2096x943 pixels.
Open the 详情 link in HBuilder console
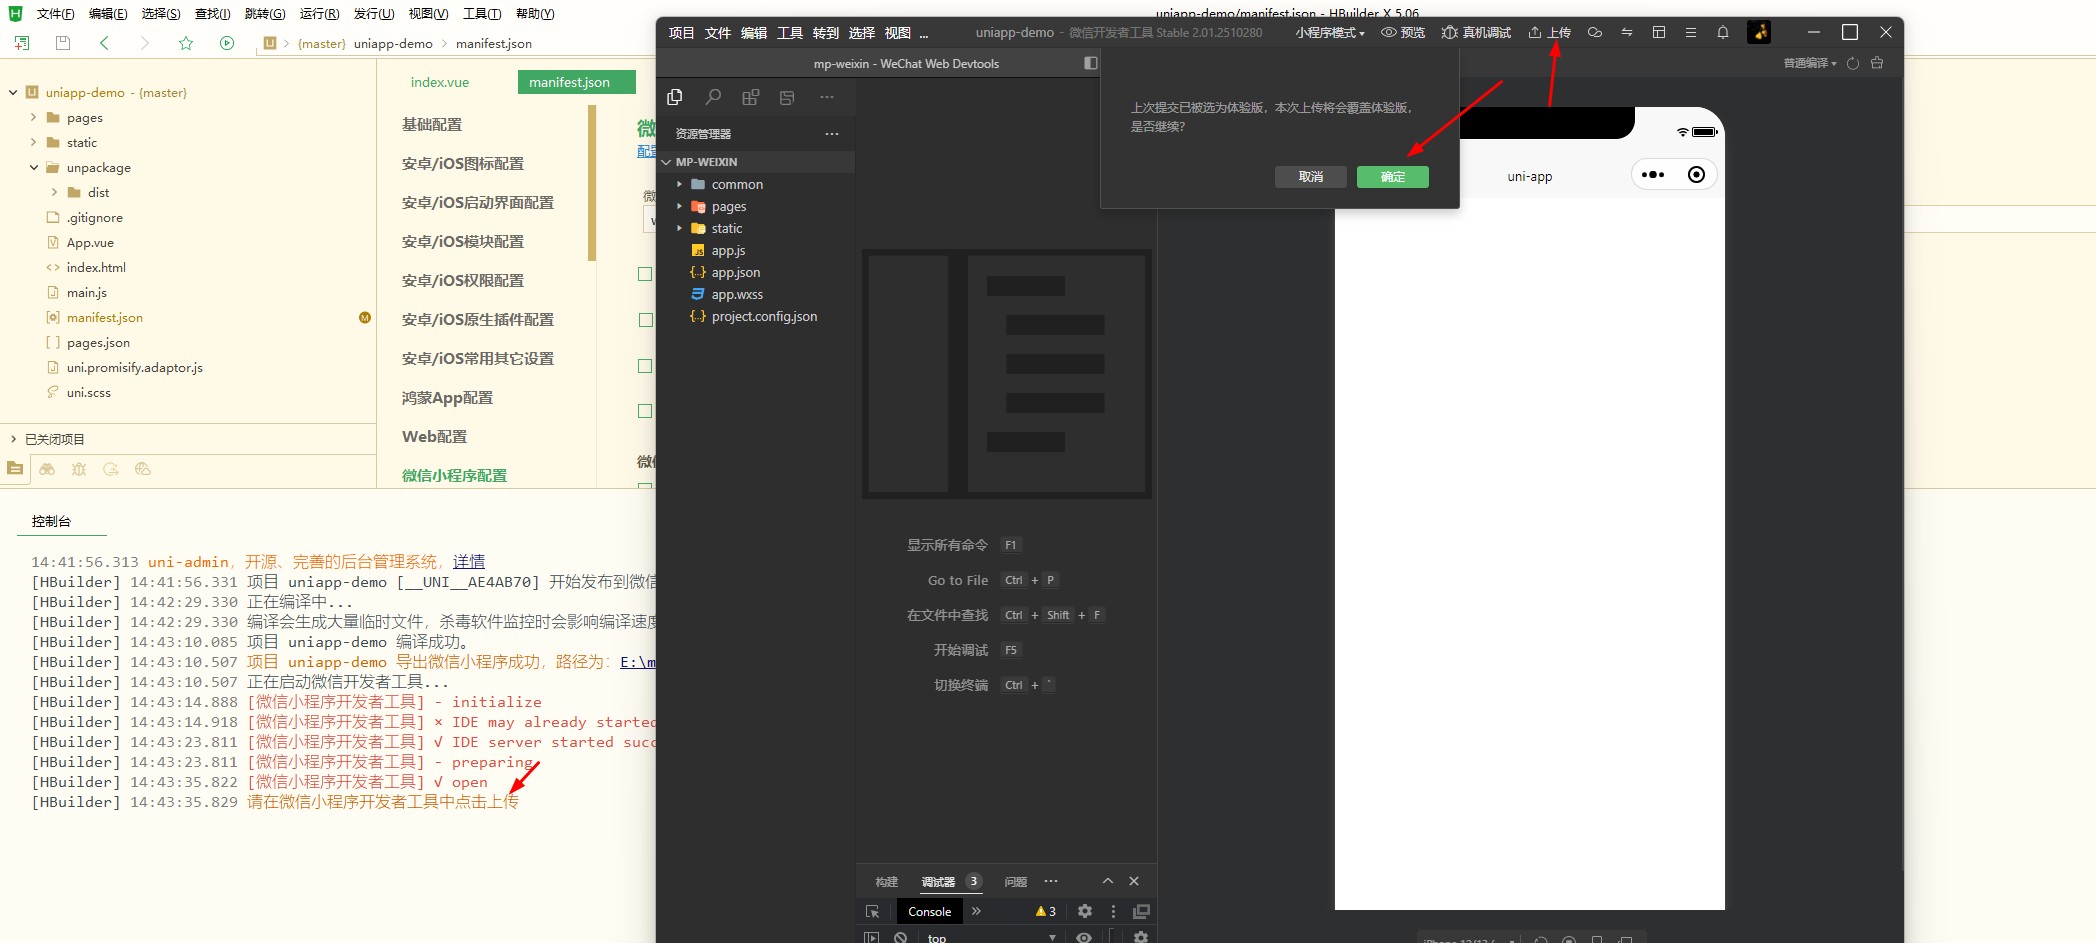(469, 561)
